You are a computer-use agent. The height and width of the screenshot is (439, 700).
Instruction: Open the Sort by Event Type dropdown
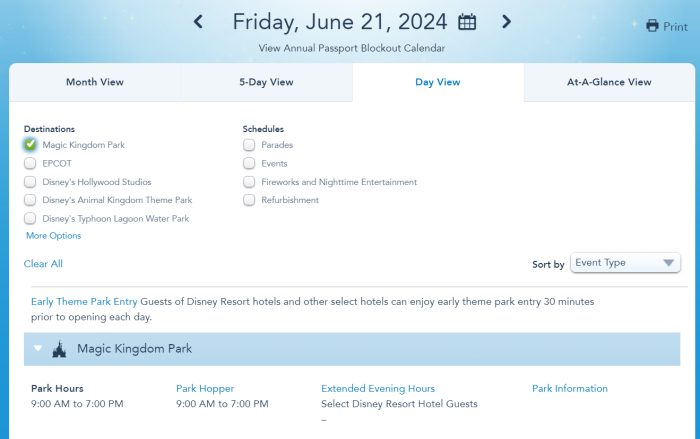point(625,263)
